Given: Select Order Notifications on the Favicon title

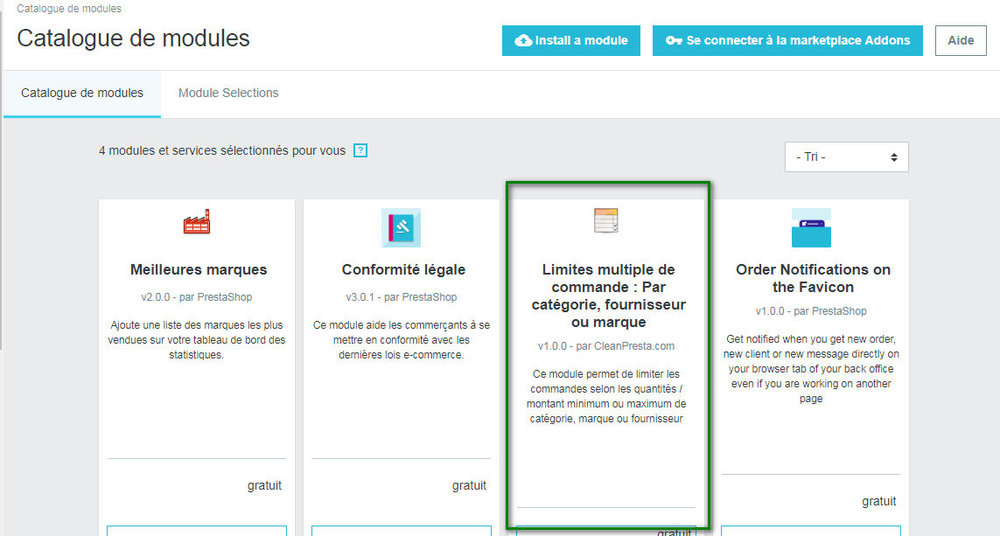Looking at the screenshot, I should click(813, 278).
